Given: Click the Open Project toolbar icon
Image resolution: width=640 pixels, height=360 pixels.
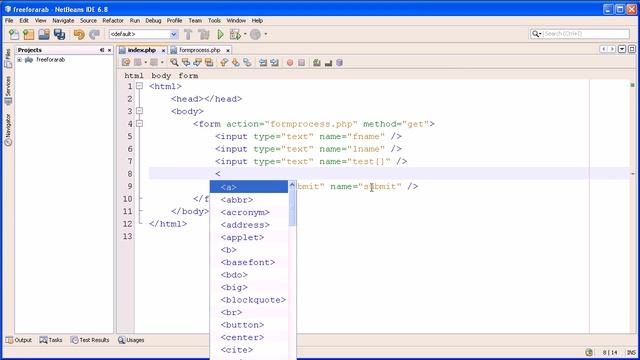Looking at the screenshot, I should tap(44, 34).
